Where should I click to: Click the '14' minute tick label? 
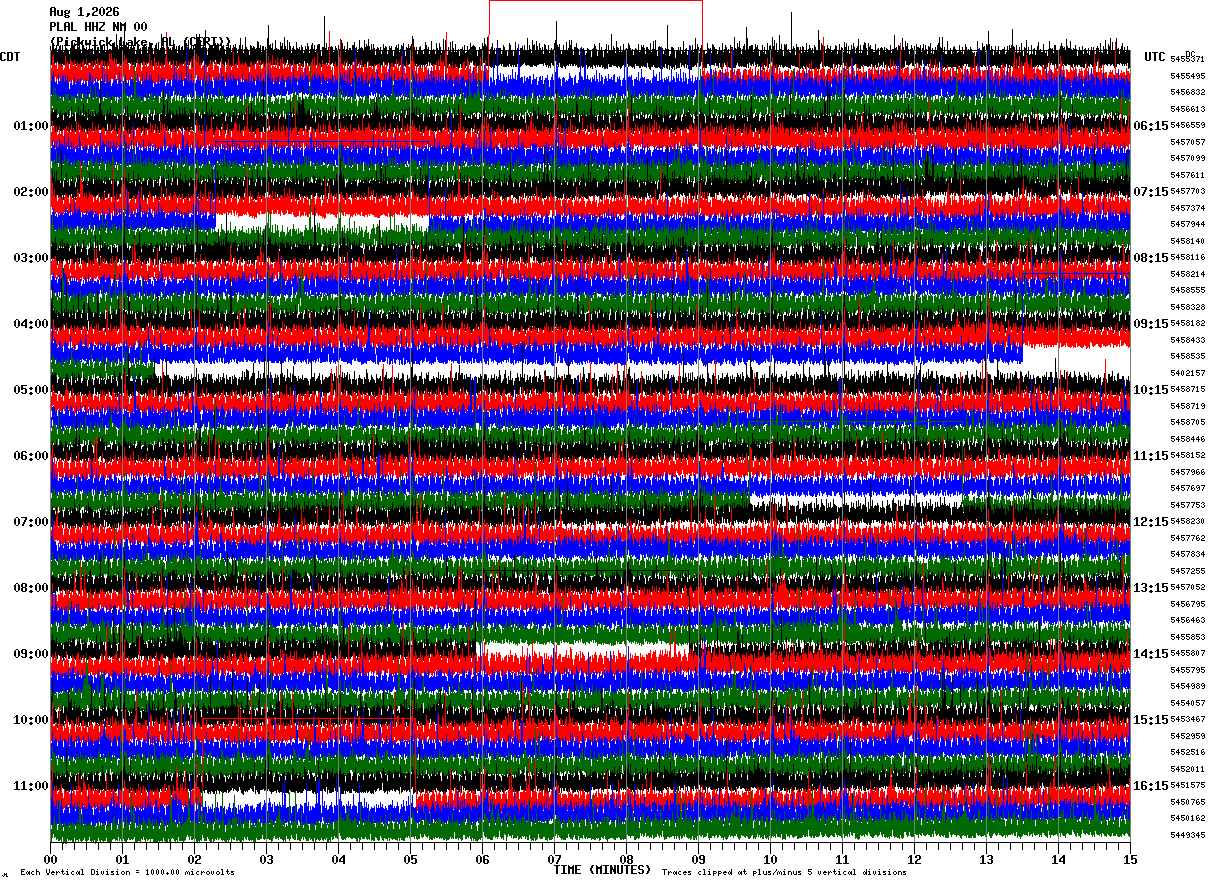point(1058,859)
